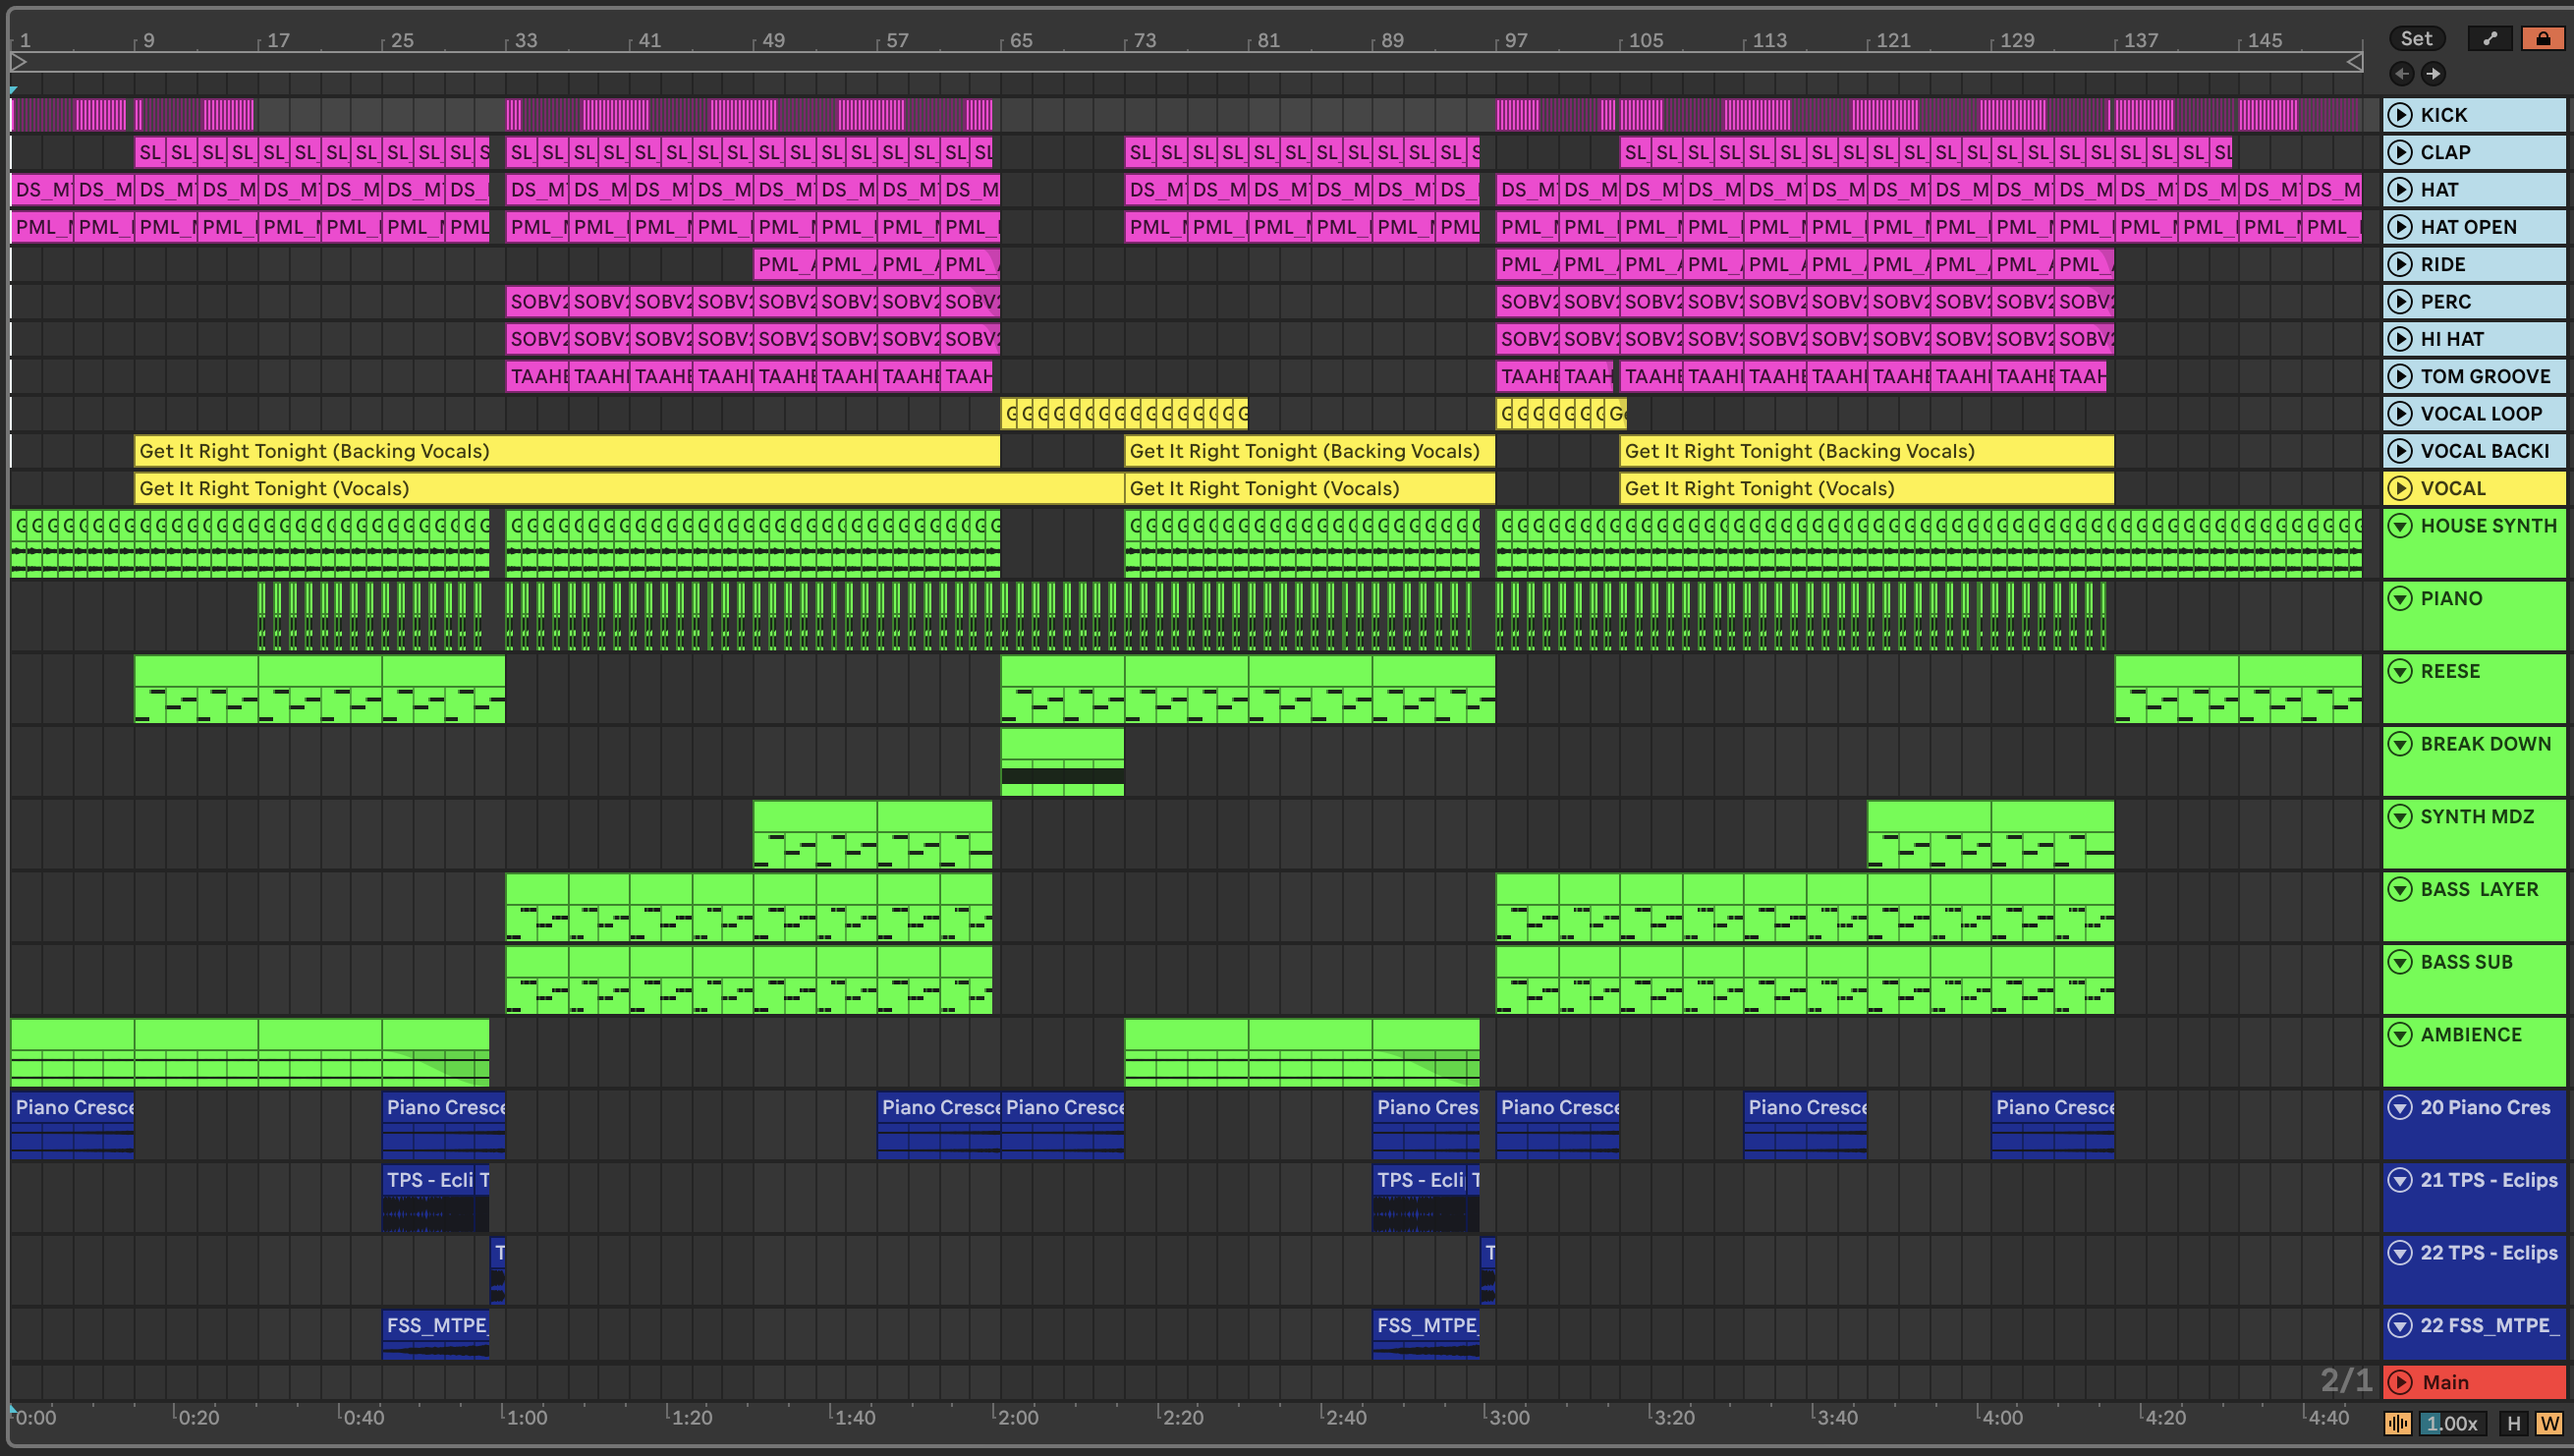Click the 1.00x track zoom slider

pyautogui.click(x=2452, y=1423)
